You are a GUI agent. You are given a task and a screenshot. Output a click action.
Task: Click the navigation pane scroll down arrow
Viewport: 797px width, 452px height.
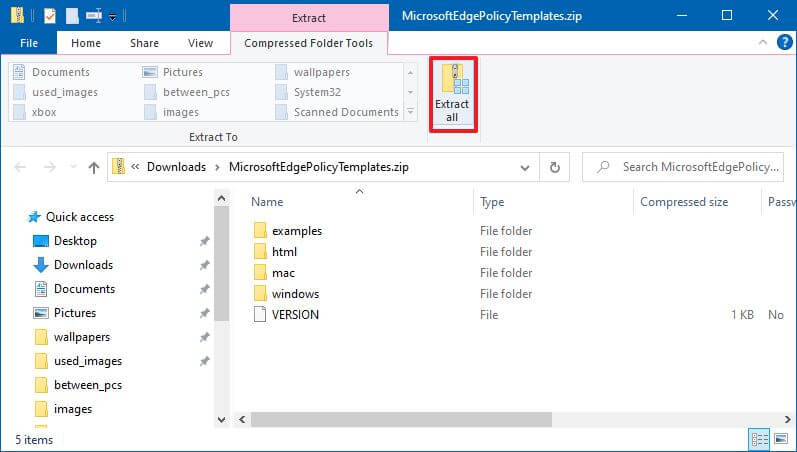pos(222,419)
